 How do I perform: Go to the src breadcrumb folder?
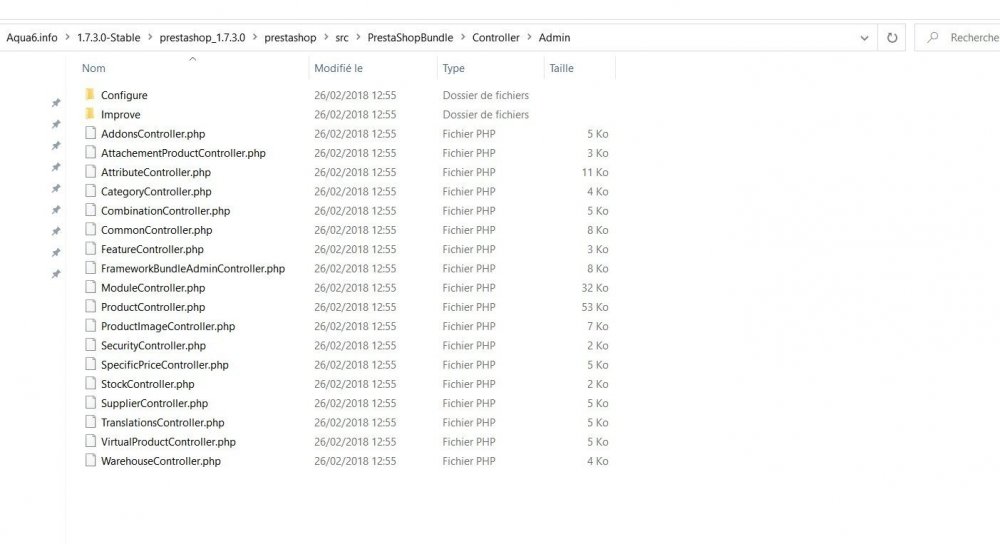[x=342, y=38]
